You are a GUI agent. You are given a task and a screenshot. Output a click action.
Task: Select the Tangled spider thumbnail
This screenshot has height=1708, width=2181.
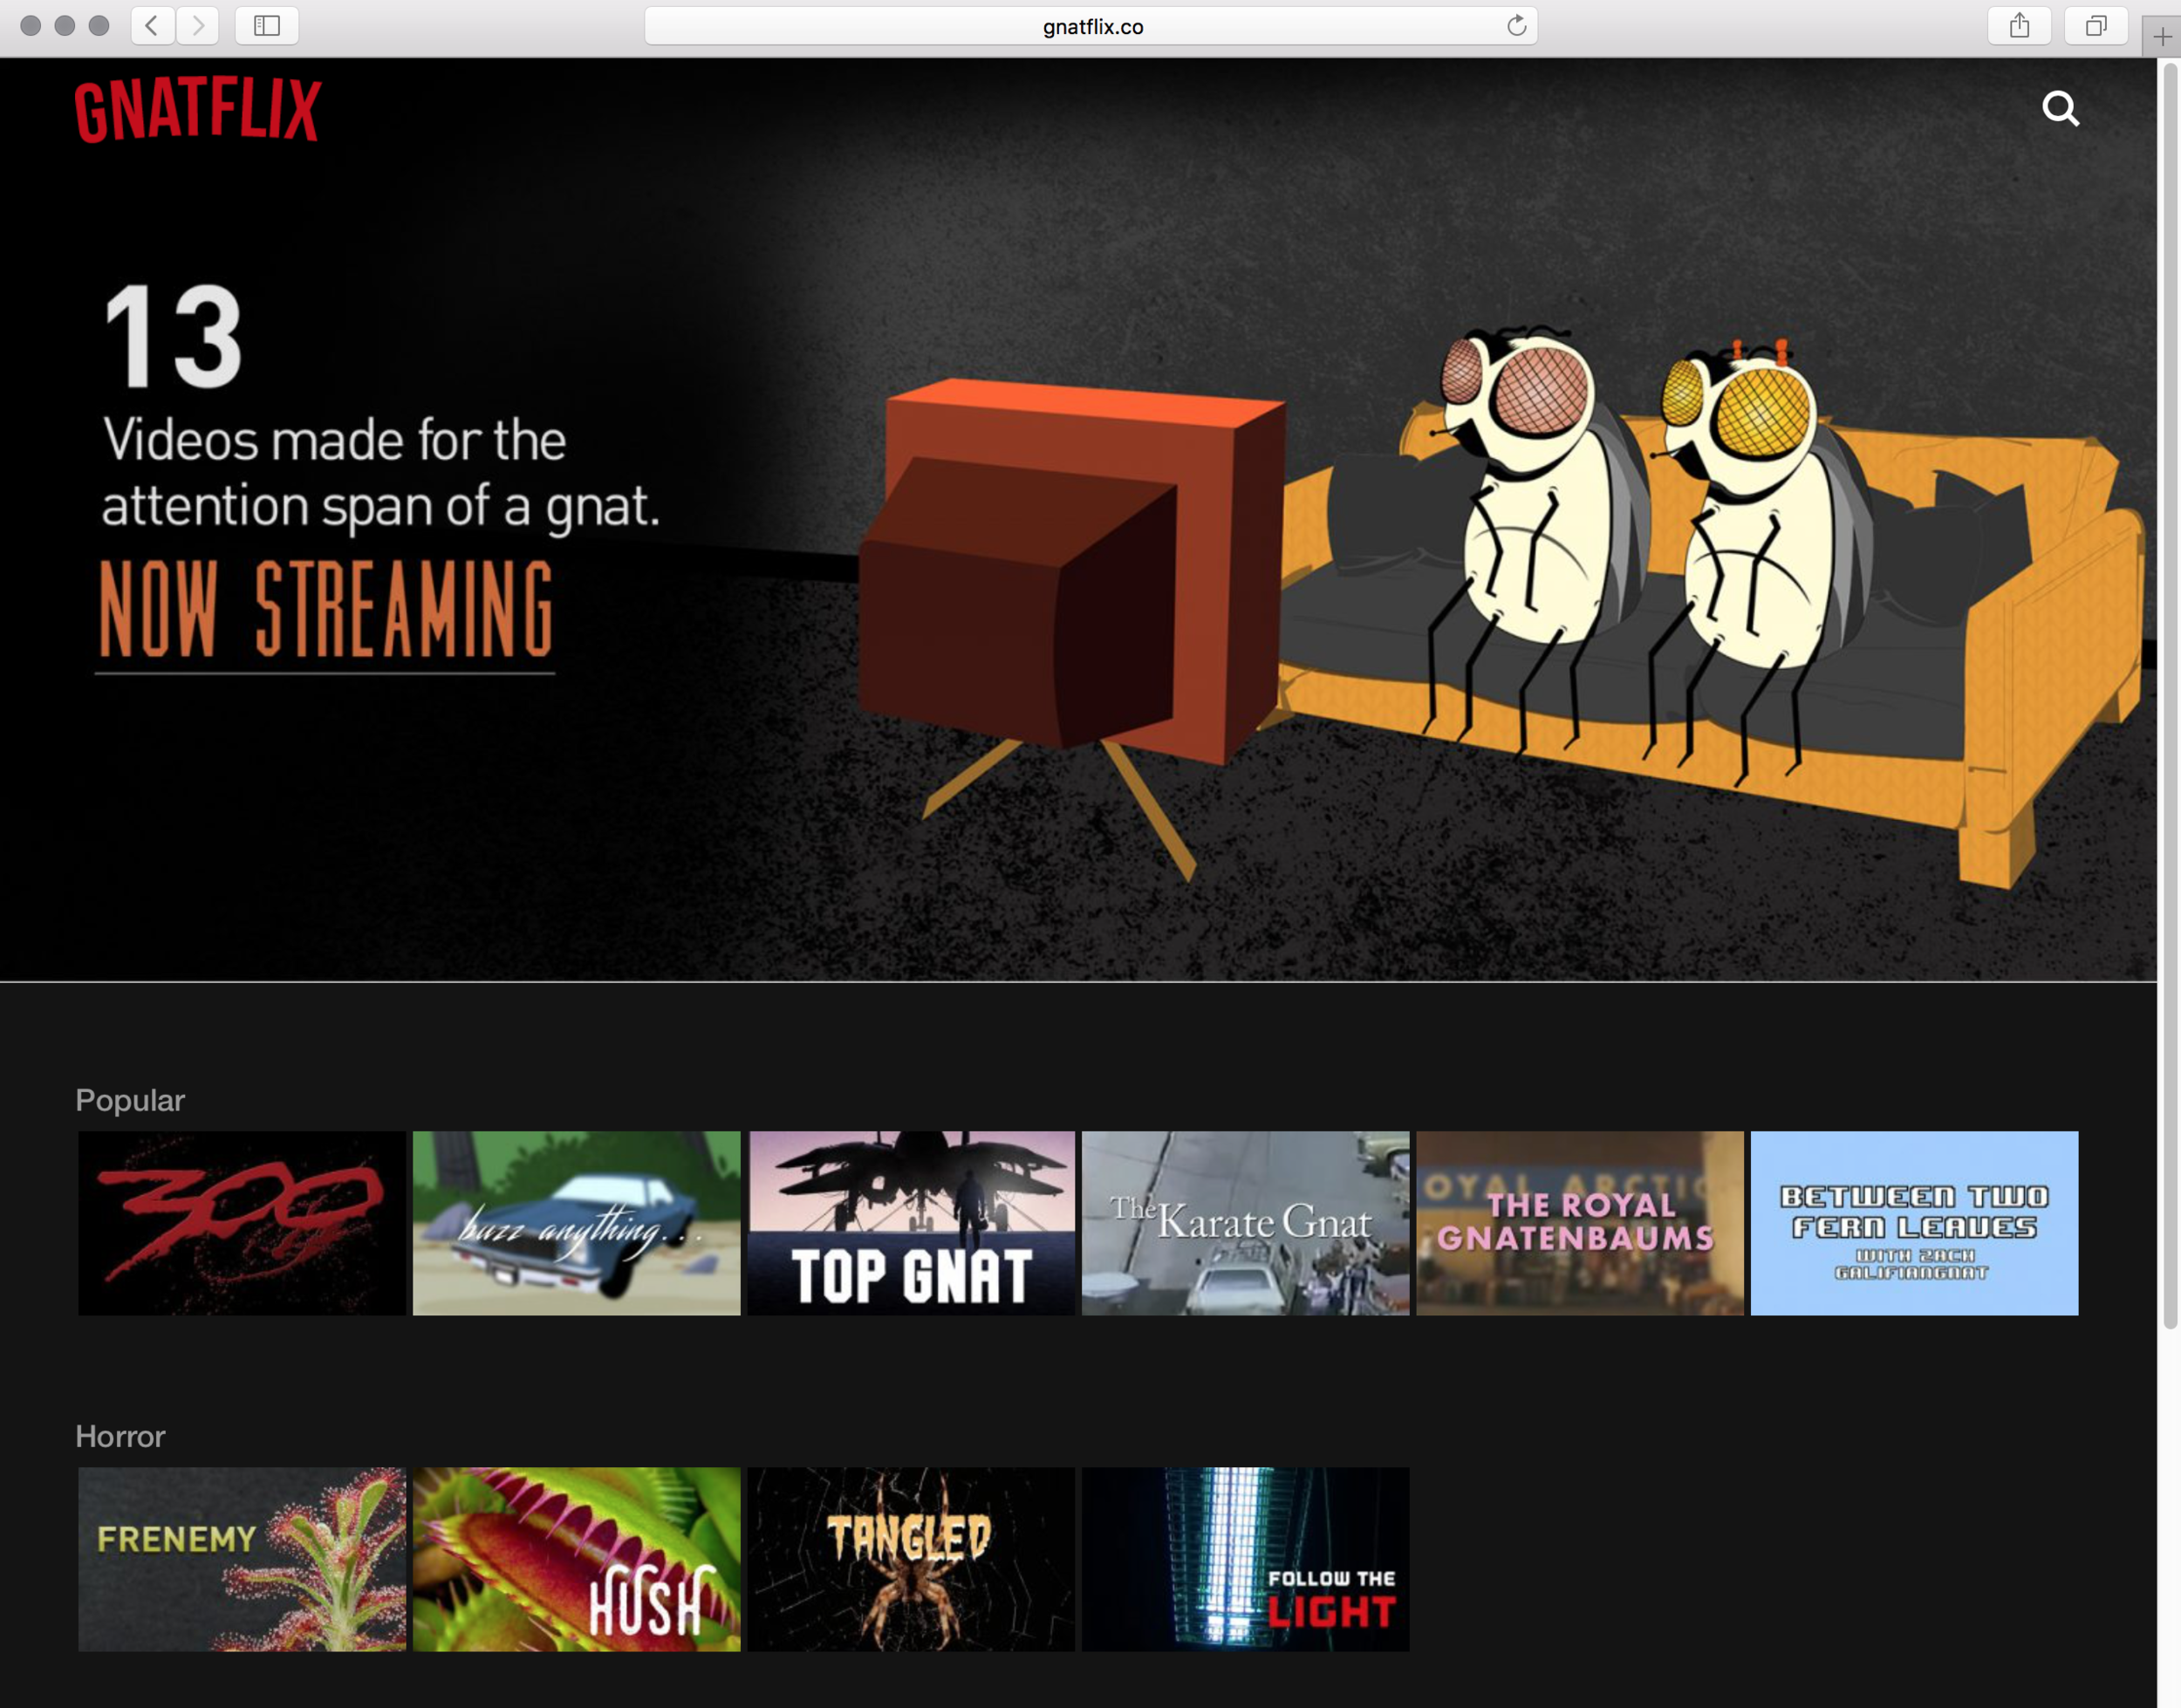910,1558
